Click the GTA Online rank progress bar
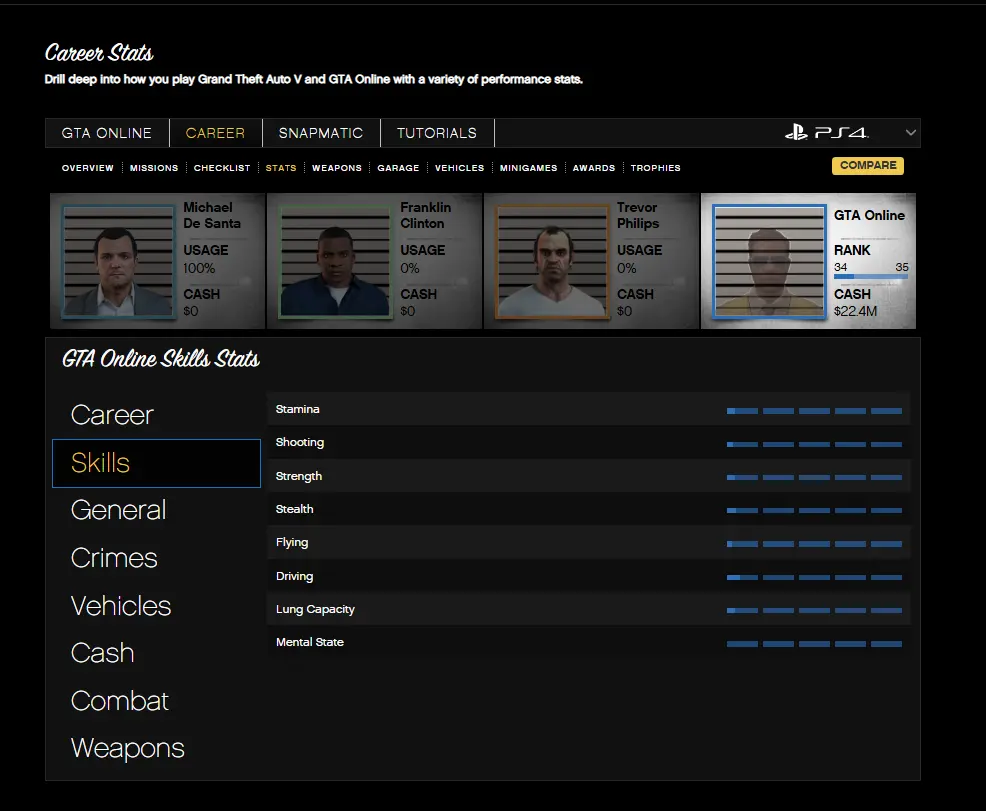This screenshot has width=986, height=811. coord(870,277)
